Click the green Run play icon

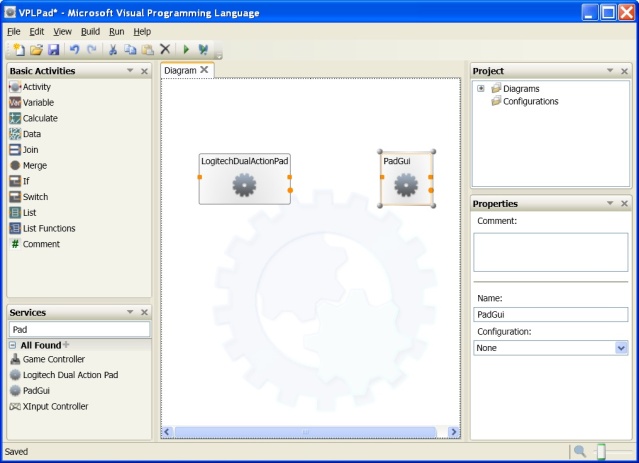[x=186, y=49]
